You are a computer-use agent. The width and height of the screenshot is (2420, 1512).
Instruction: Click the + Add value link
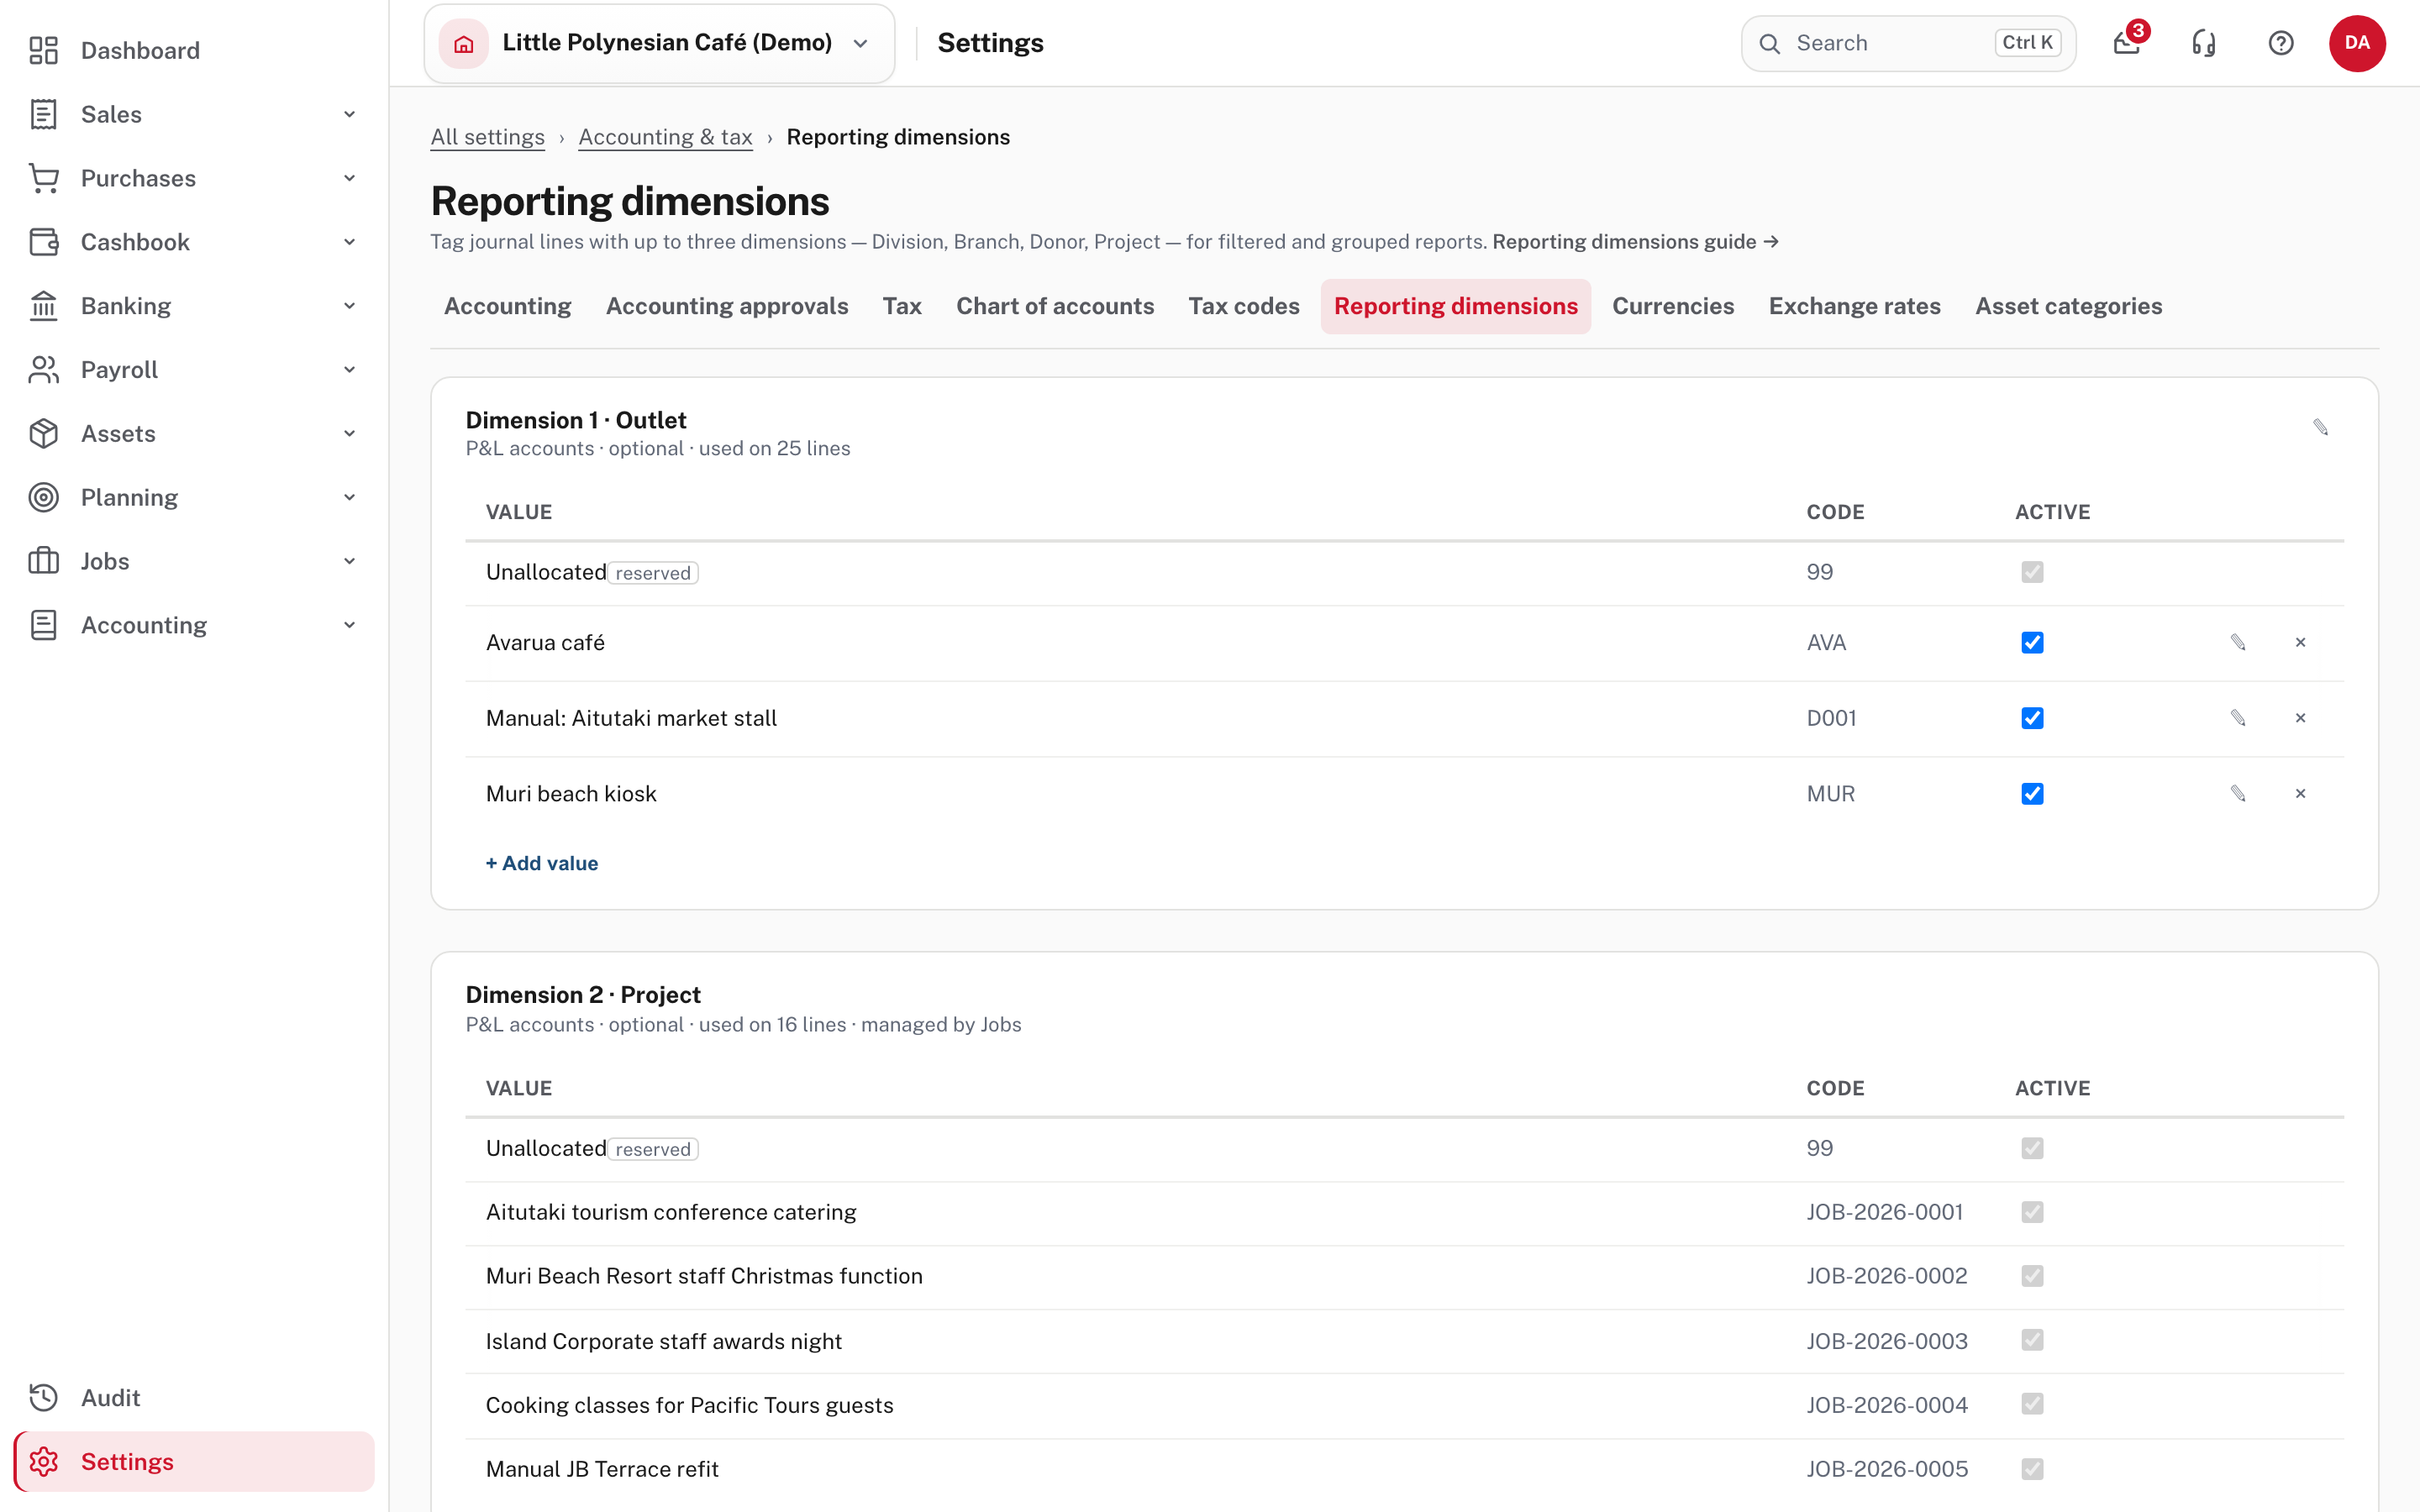(x=542, y=863)
